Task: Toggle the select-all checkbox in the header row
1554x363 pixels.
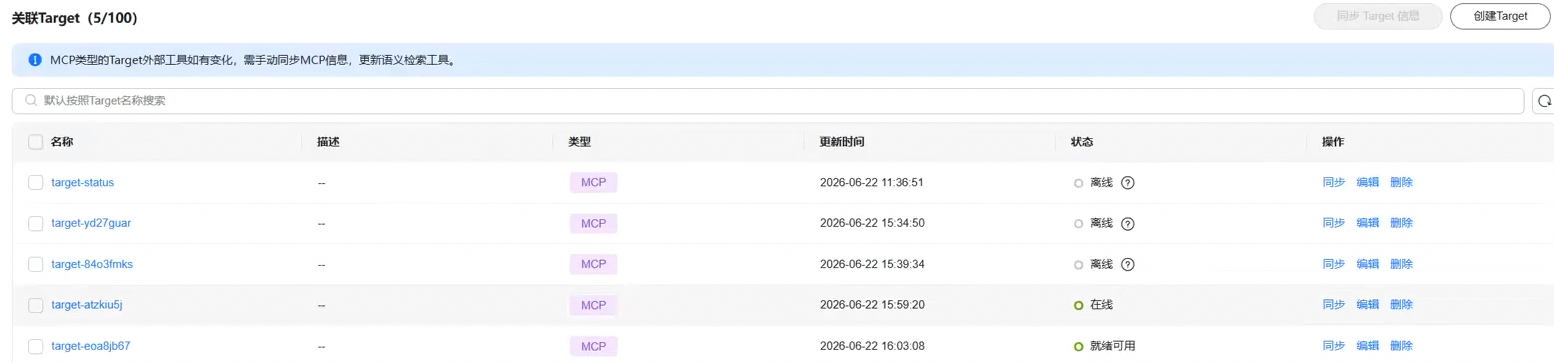Action: point(36,142)
